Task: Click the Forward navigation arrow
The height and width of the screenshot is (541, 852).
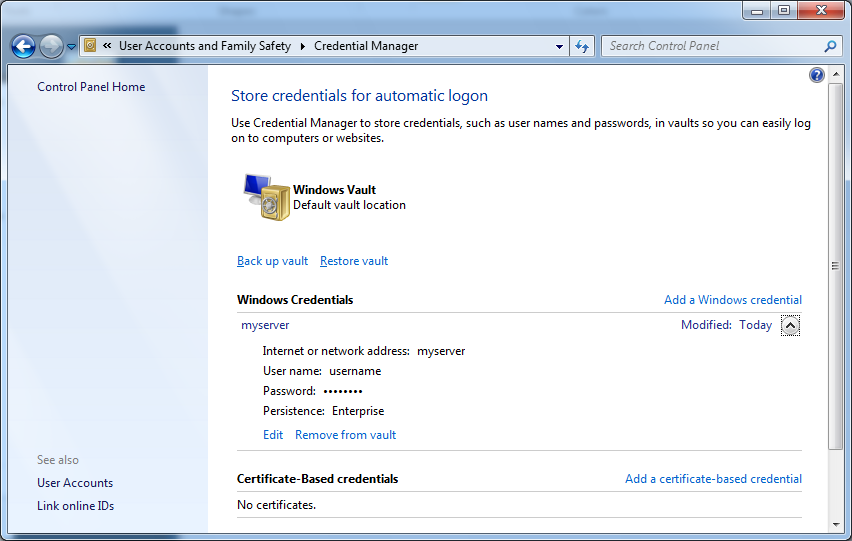Action: point(52,46)
